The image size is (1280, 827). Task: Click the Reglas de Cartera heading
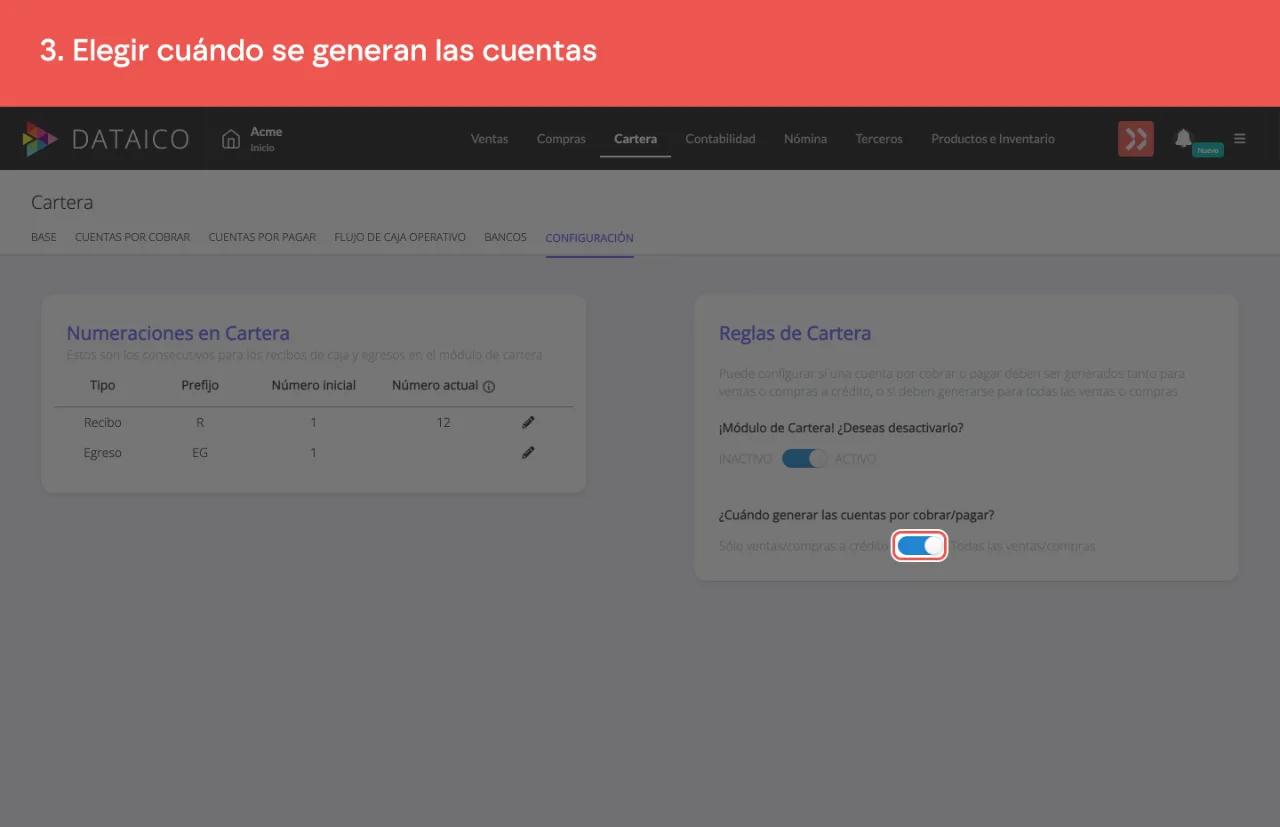tap(795, 333)
